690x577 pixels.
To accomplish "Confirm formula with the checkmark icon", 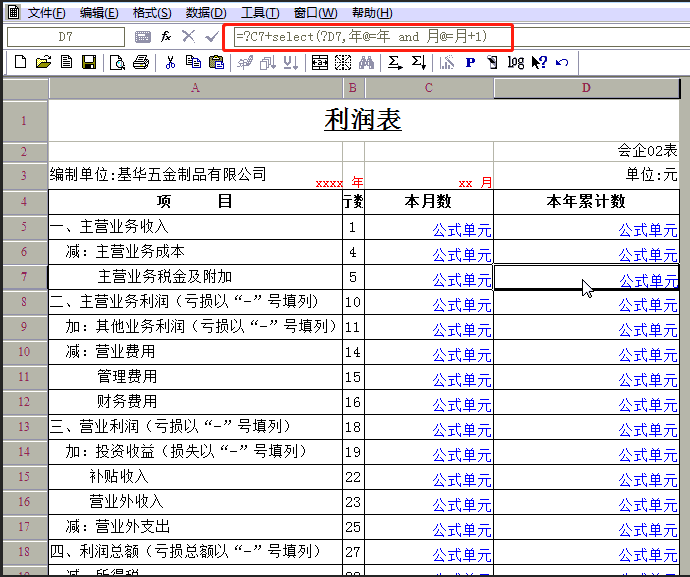I will tap(212, 36).
